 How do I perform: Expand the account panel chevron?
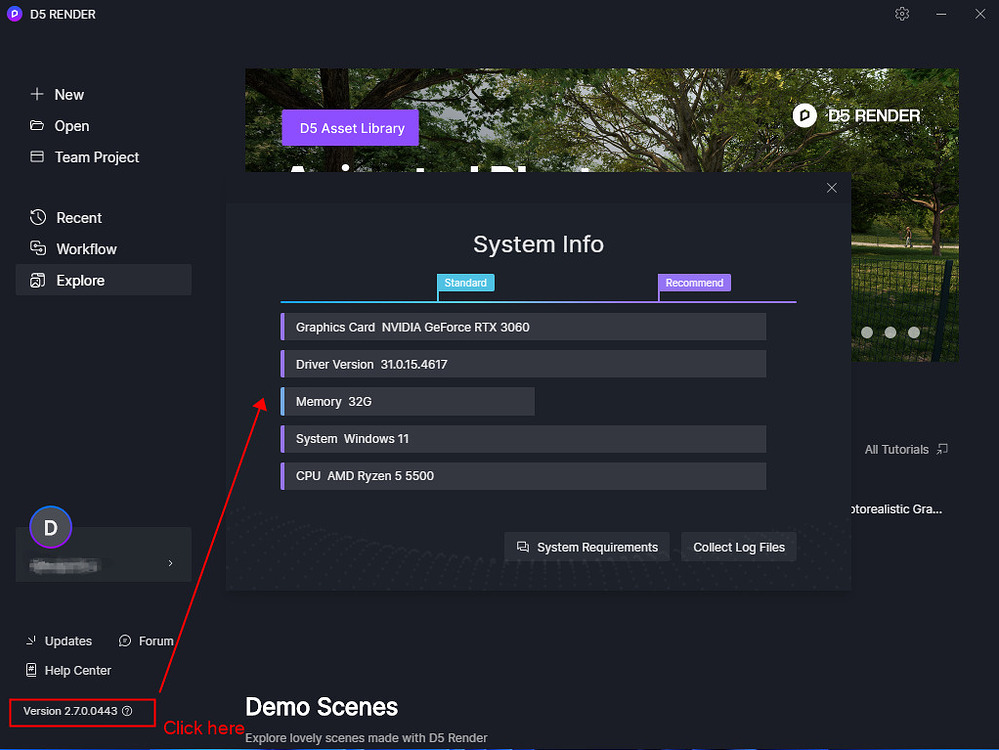tap(170, 563)
